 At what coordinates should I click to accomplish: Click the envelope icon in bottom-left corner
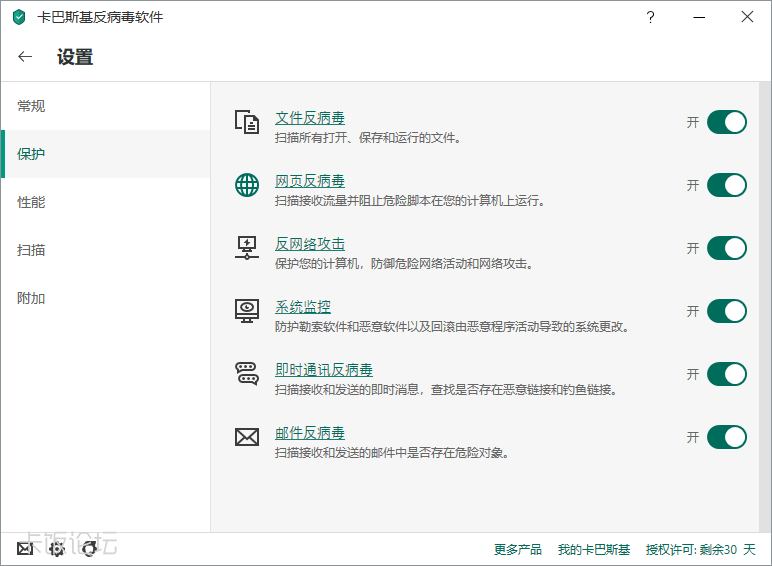click(25, 548)
